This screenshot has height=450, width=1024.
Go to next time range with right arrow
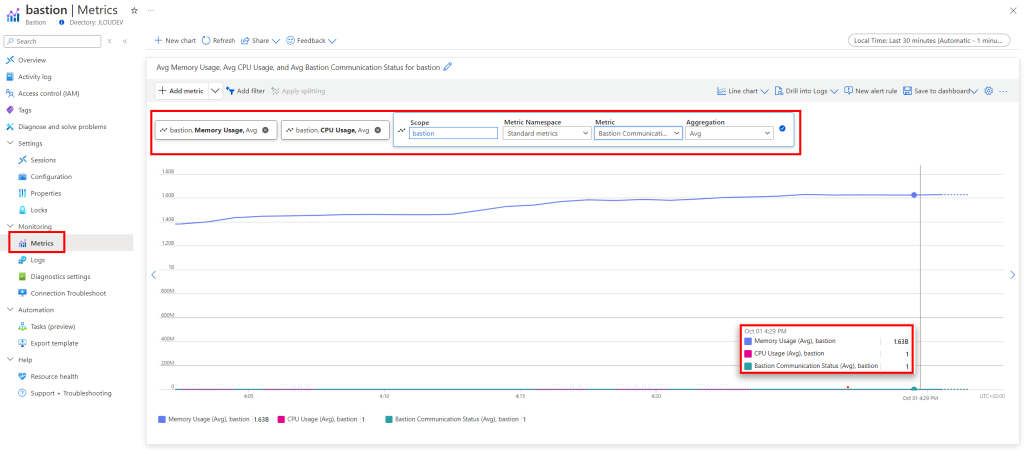pos(1013,274)
